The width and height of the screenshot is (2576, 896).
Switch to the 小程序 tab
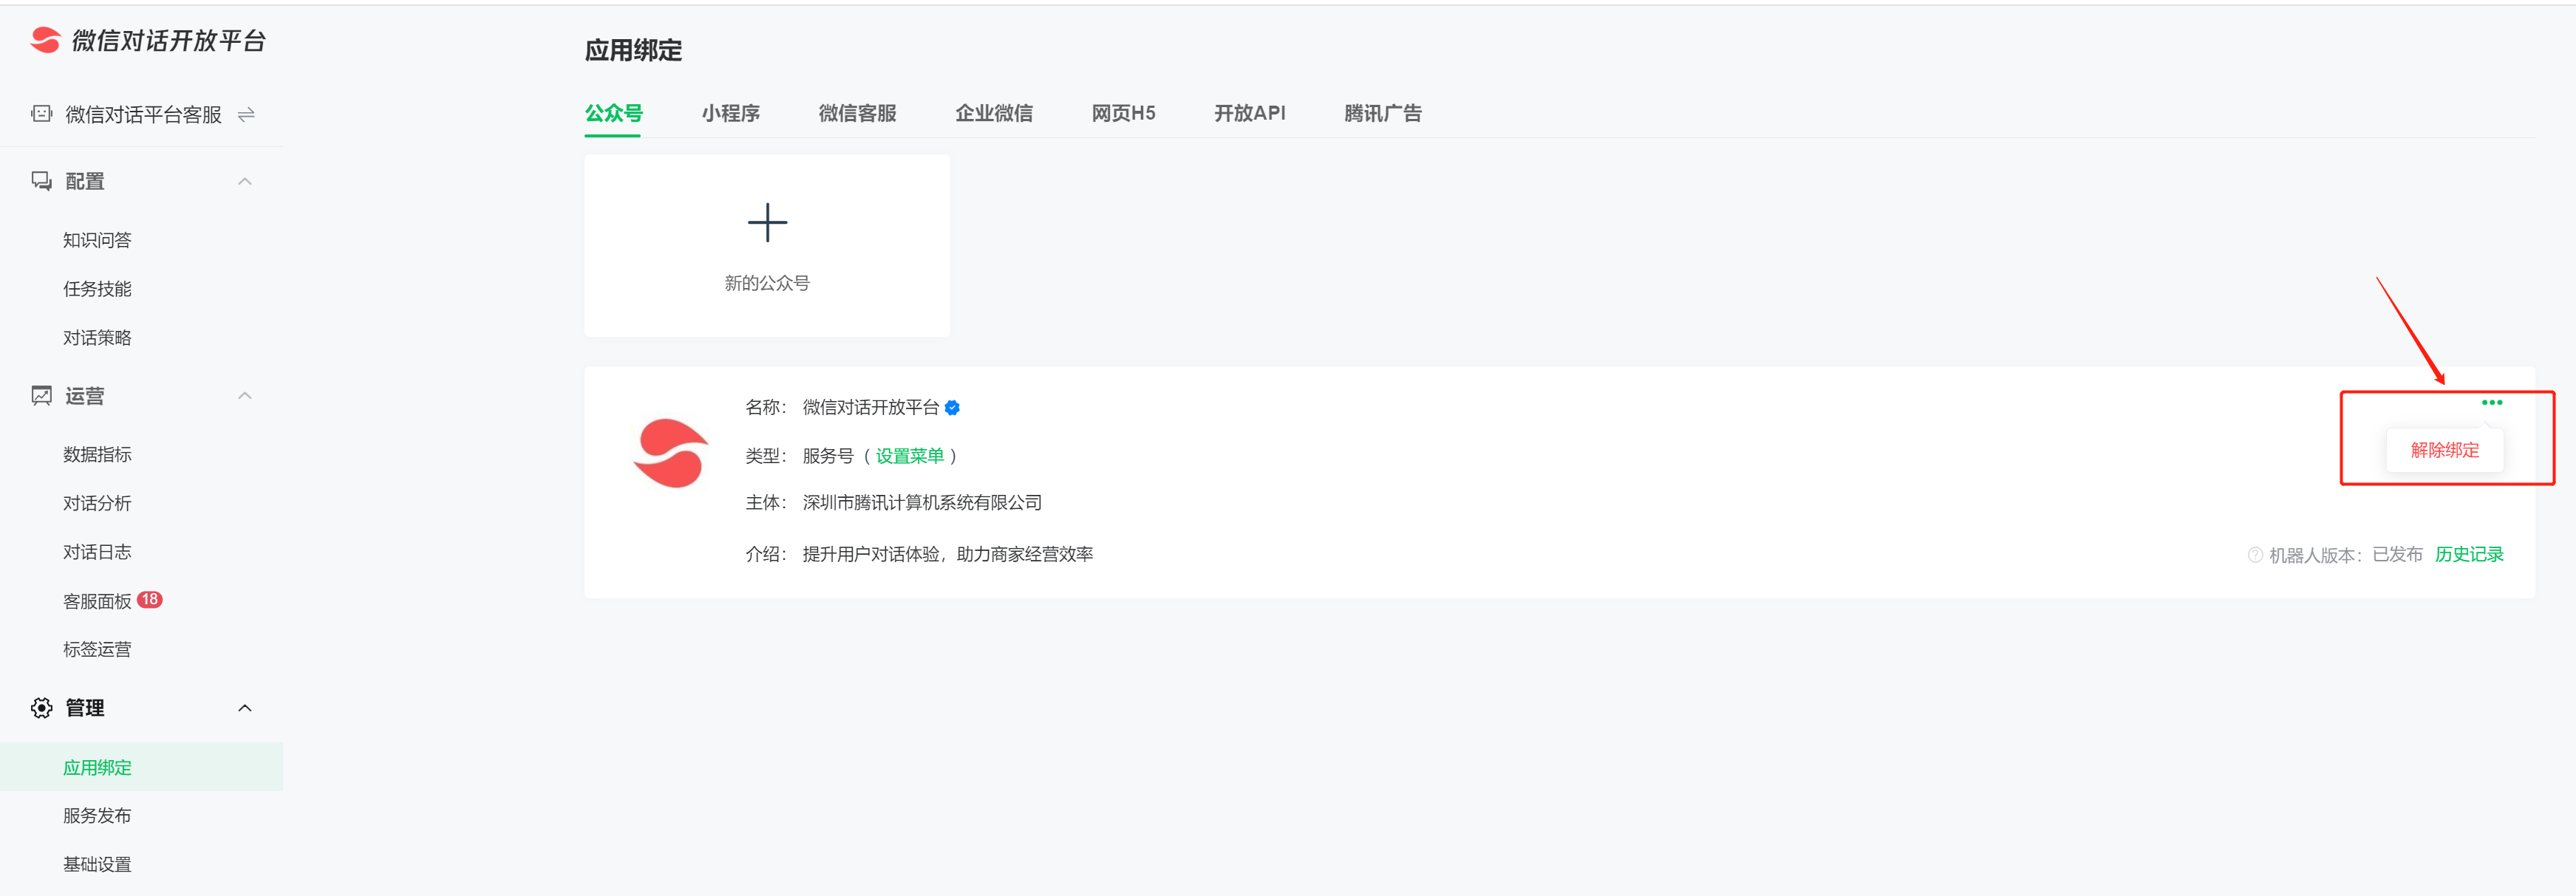[731, 113]
